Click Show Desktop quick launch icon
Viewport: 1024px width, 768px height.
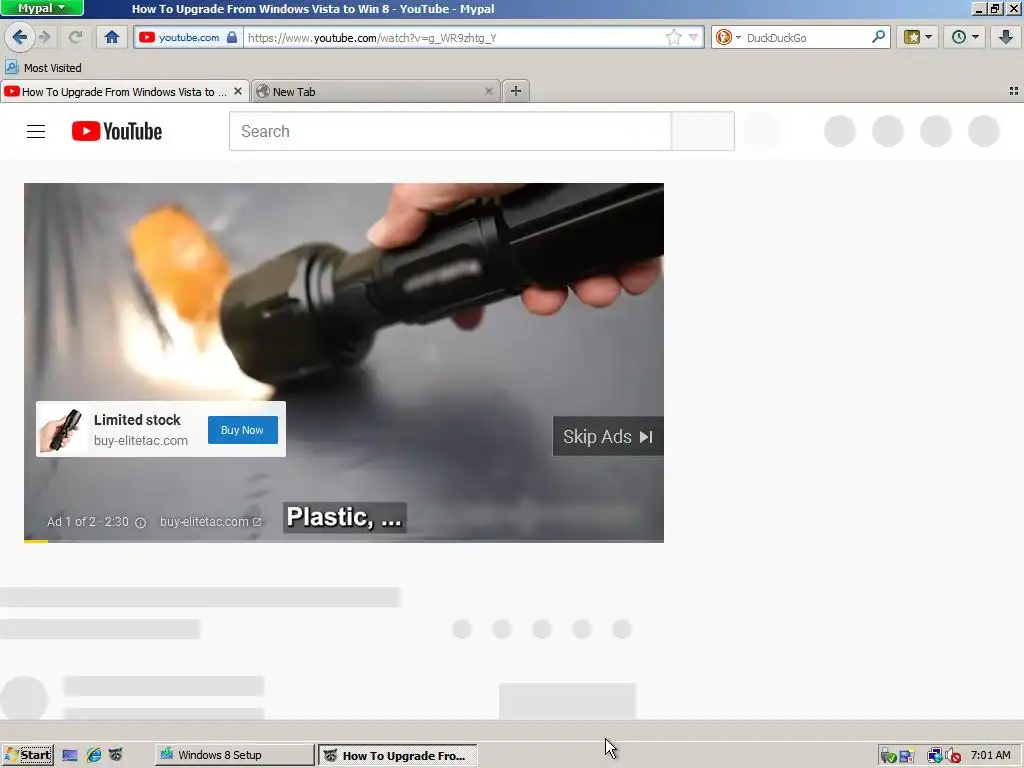pyautogui.click(x=70, y=756)
